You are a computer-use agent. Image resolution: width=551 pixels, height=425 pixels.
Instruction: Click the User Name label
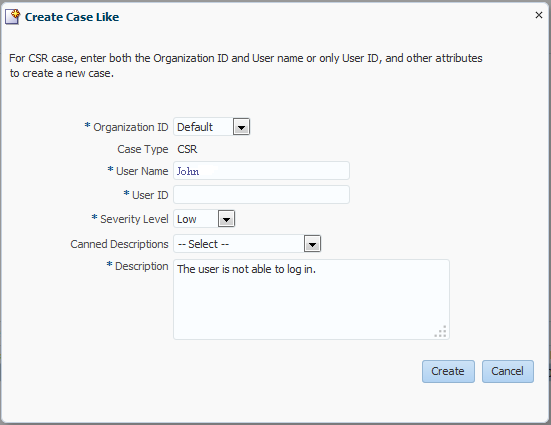pos(142,171)
